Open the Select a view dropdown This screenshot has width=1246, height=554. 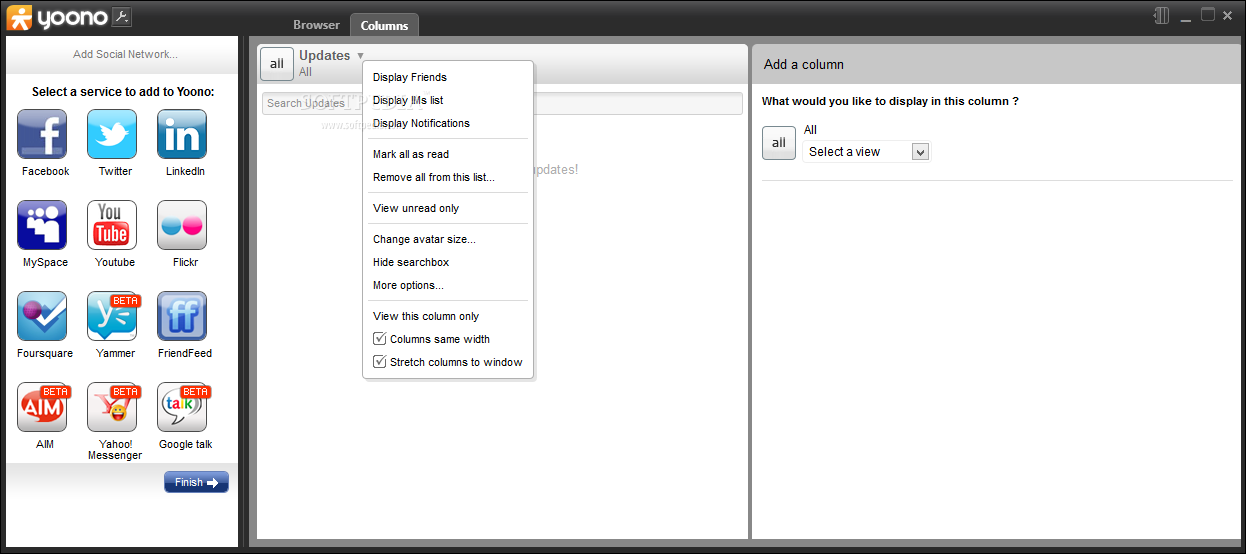(866, 152)
